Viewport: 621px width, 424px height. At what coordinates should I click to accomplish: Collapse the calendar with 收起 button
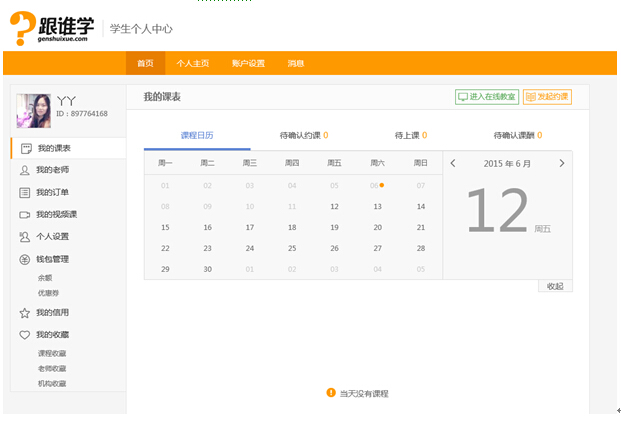[x=555, y=286]
